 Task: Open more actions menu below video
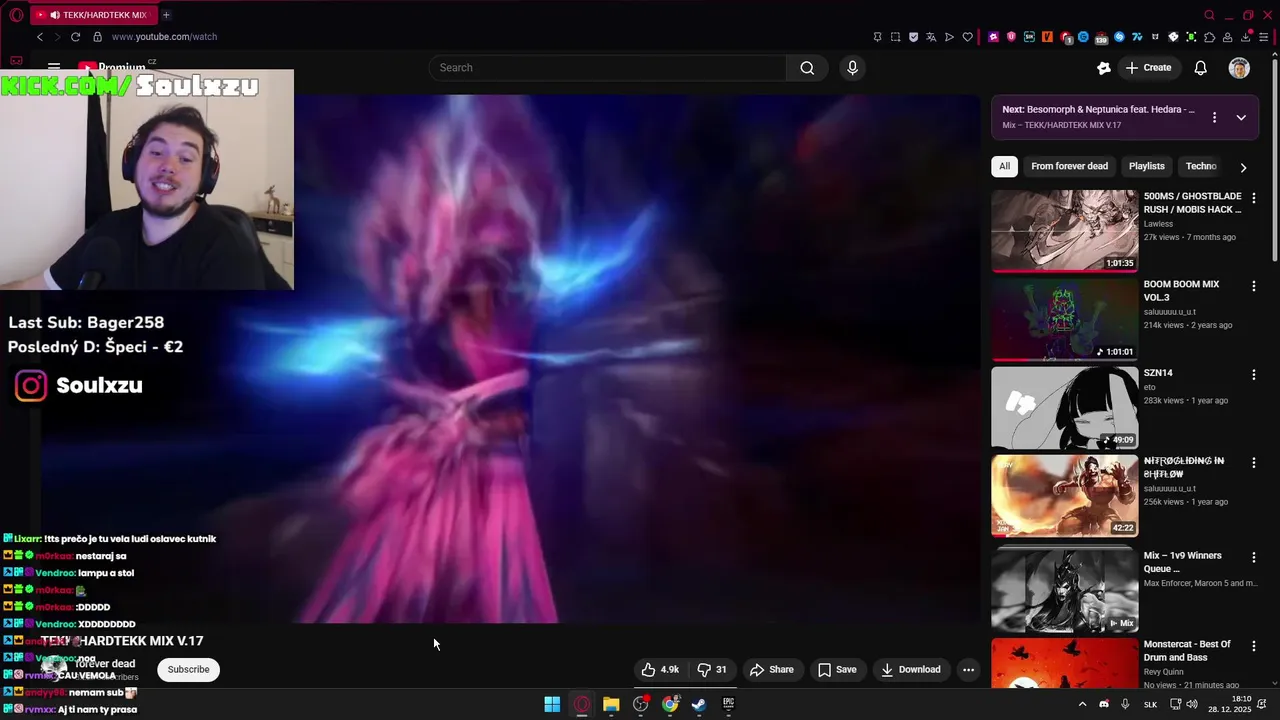coord(968,670)
